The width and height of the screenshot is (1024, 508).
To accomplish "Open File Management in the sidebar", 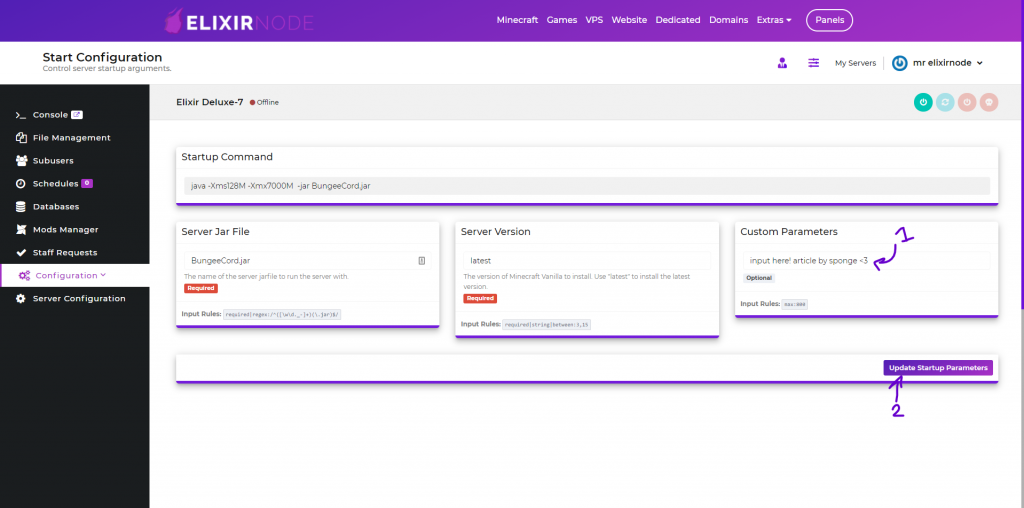I will point(72,138).
